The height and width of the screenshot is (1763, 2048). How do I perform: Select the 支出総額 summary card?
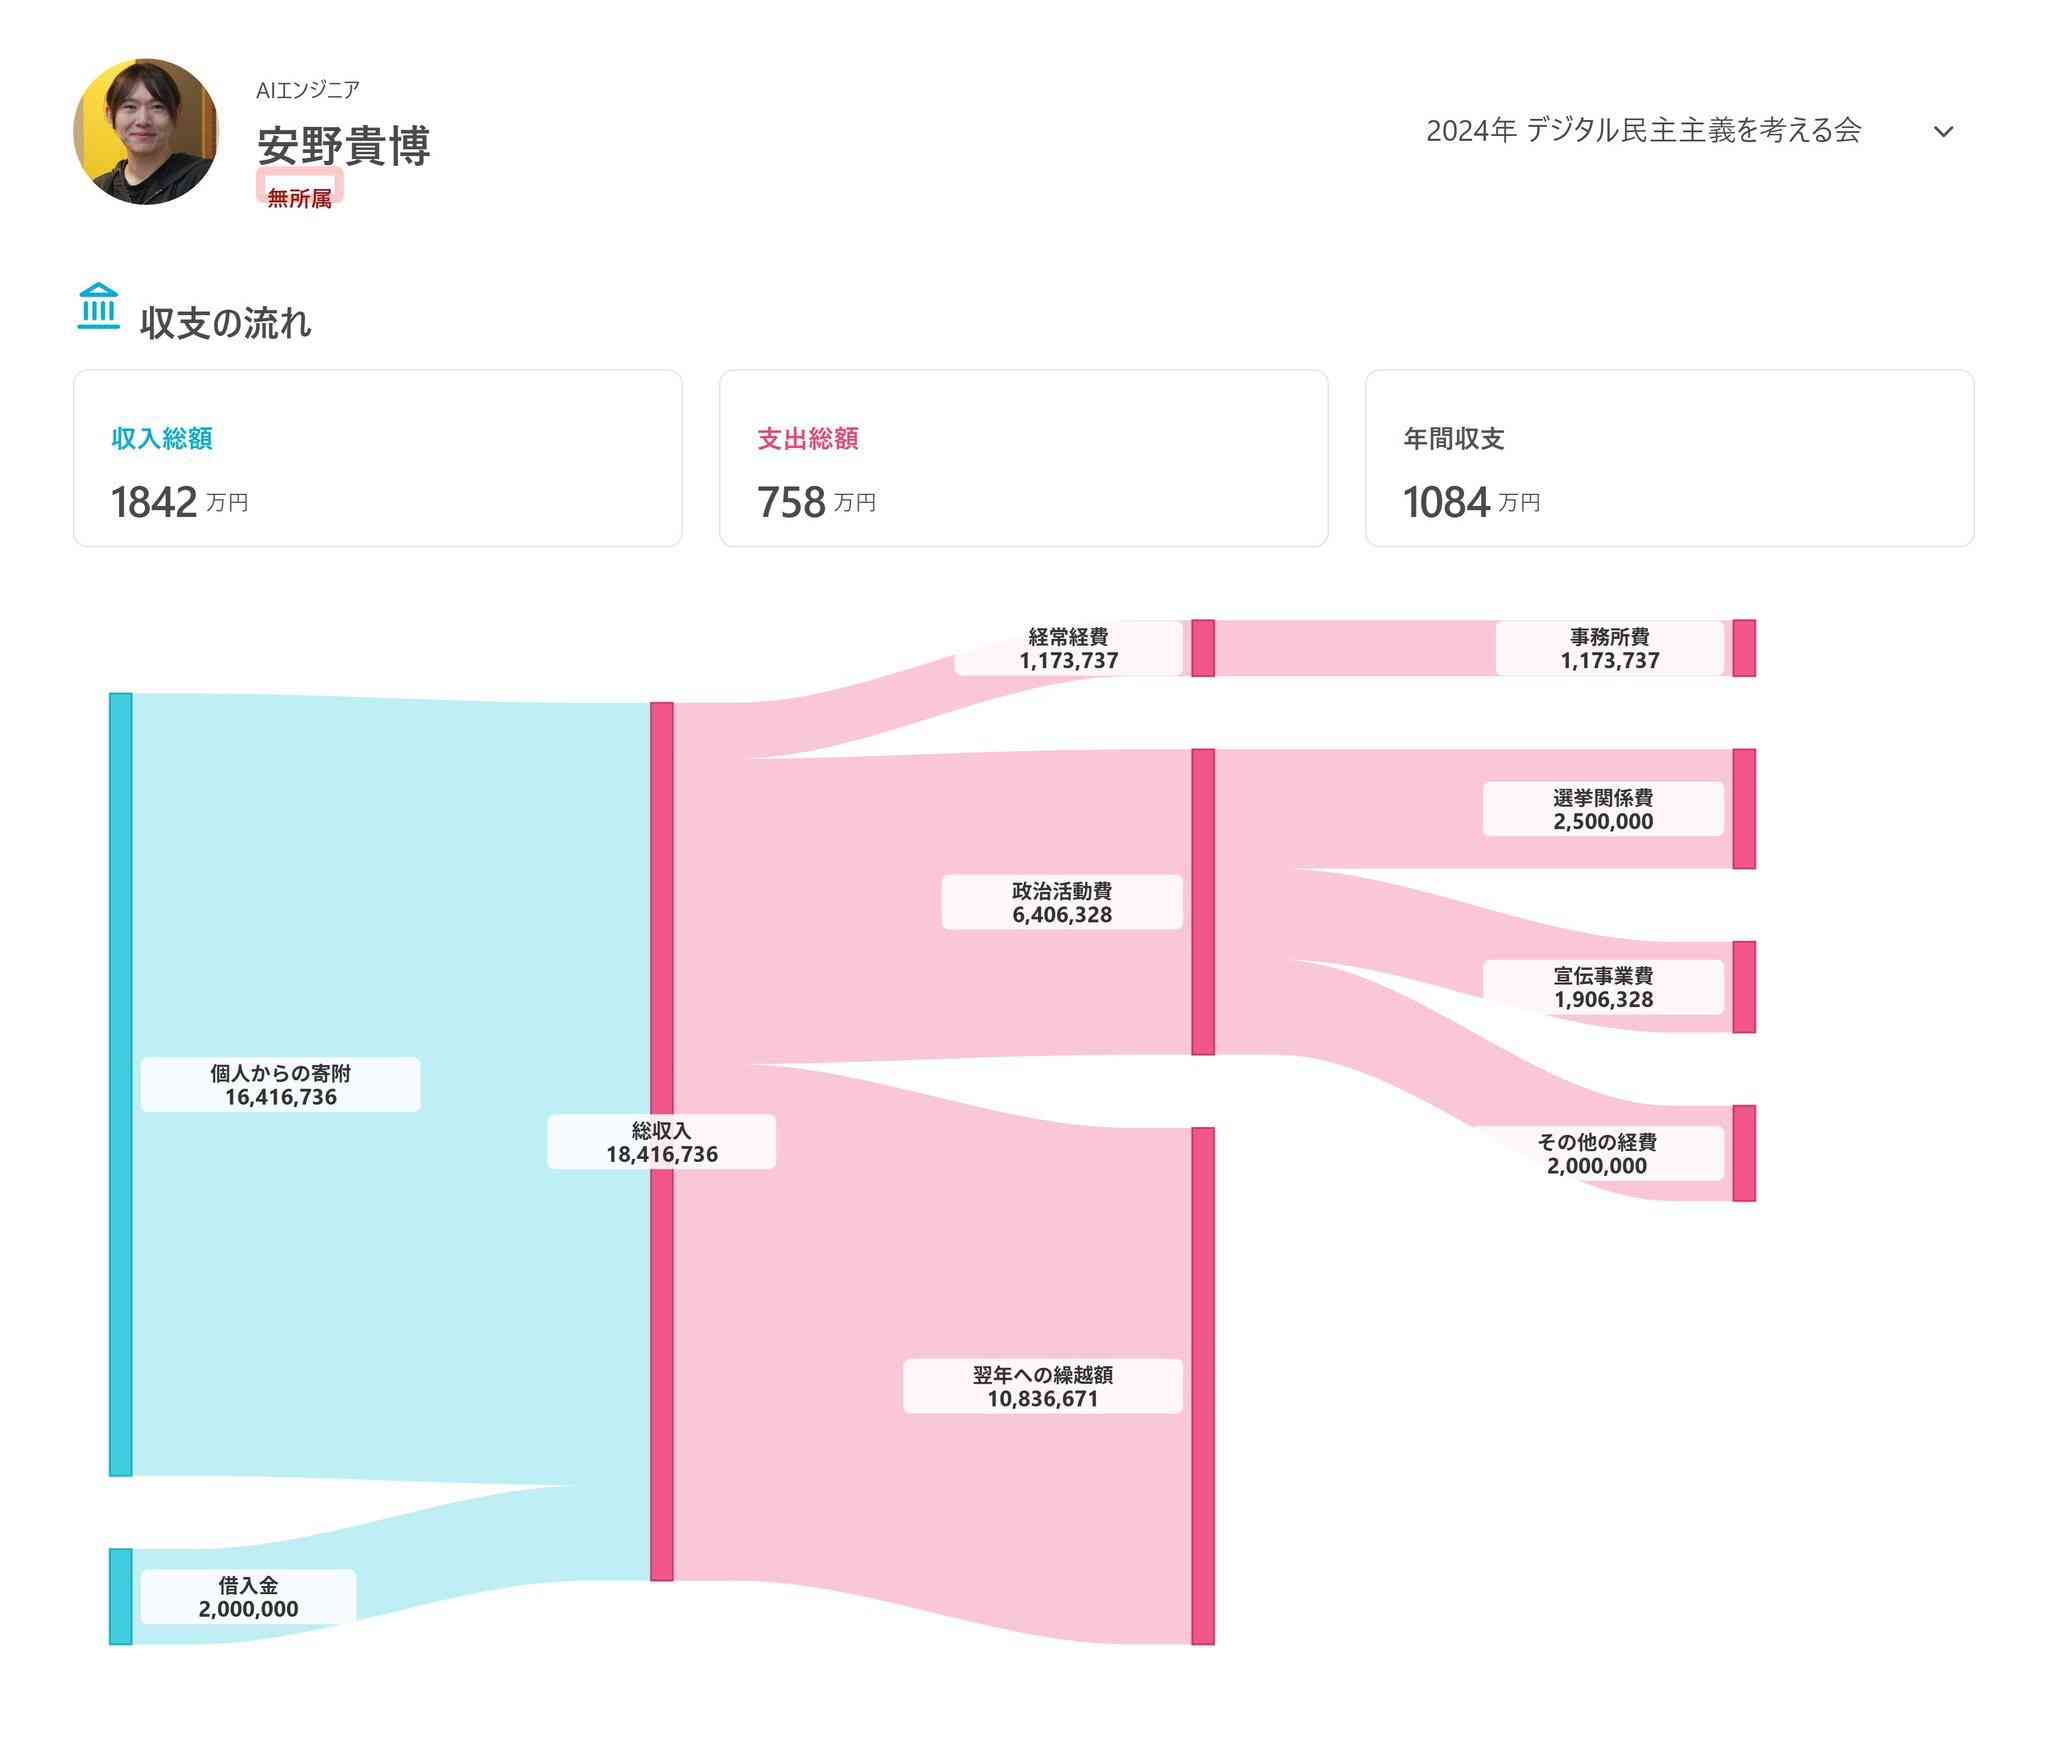click(x=1023, y=458)
